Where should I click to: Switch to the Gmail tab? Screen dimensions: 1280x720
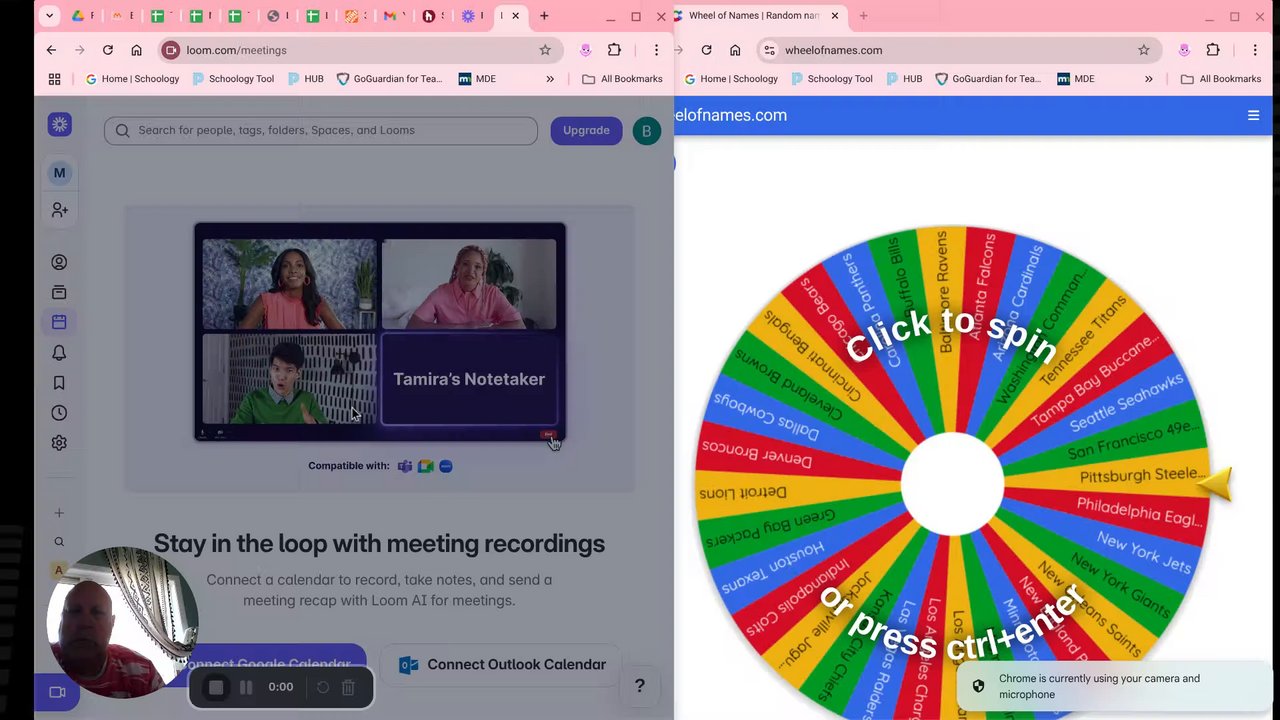[390, 16]
